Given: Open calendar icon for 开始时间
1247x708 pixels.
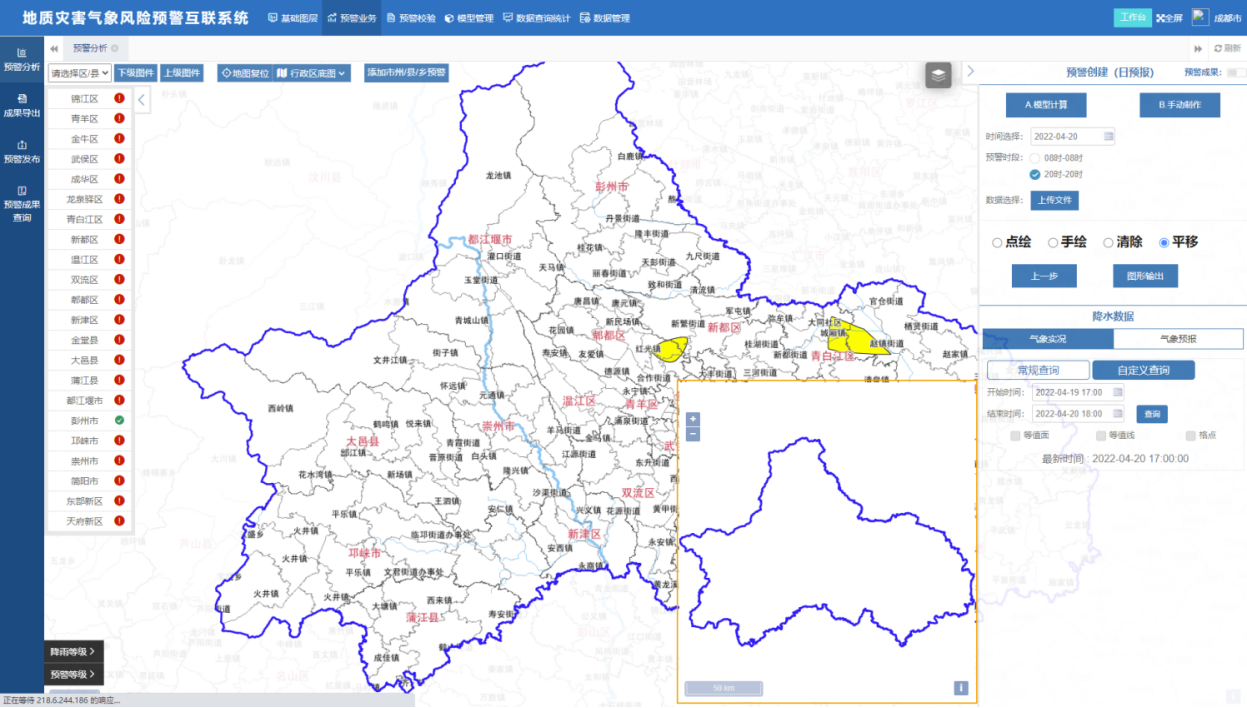Looking at the screenshot, I should pyautogui.click(x=1118, y=392).
